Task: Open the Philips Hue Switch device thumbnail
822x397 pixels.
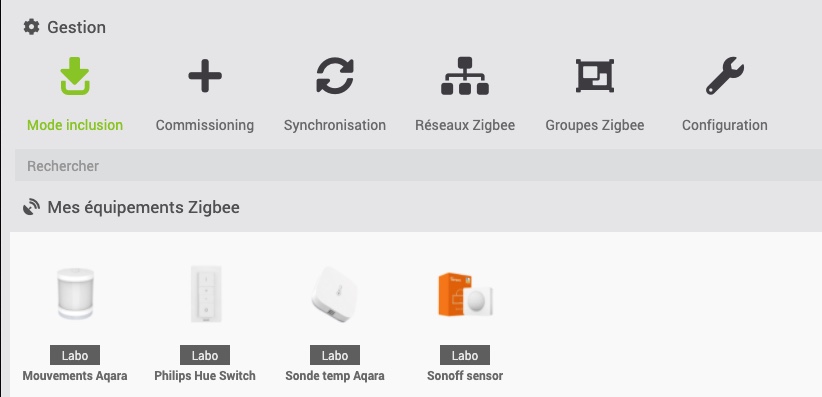Action: pyautogui.click(x=206, y=294)
